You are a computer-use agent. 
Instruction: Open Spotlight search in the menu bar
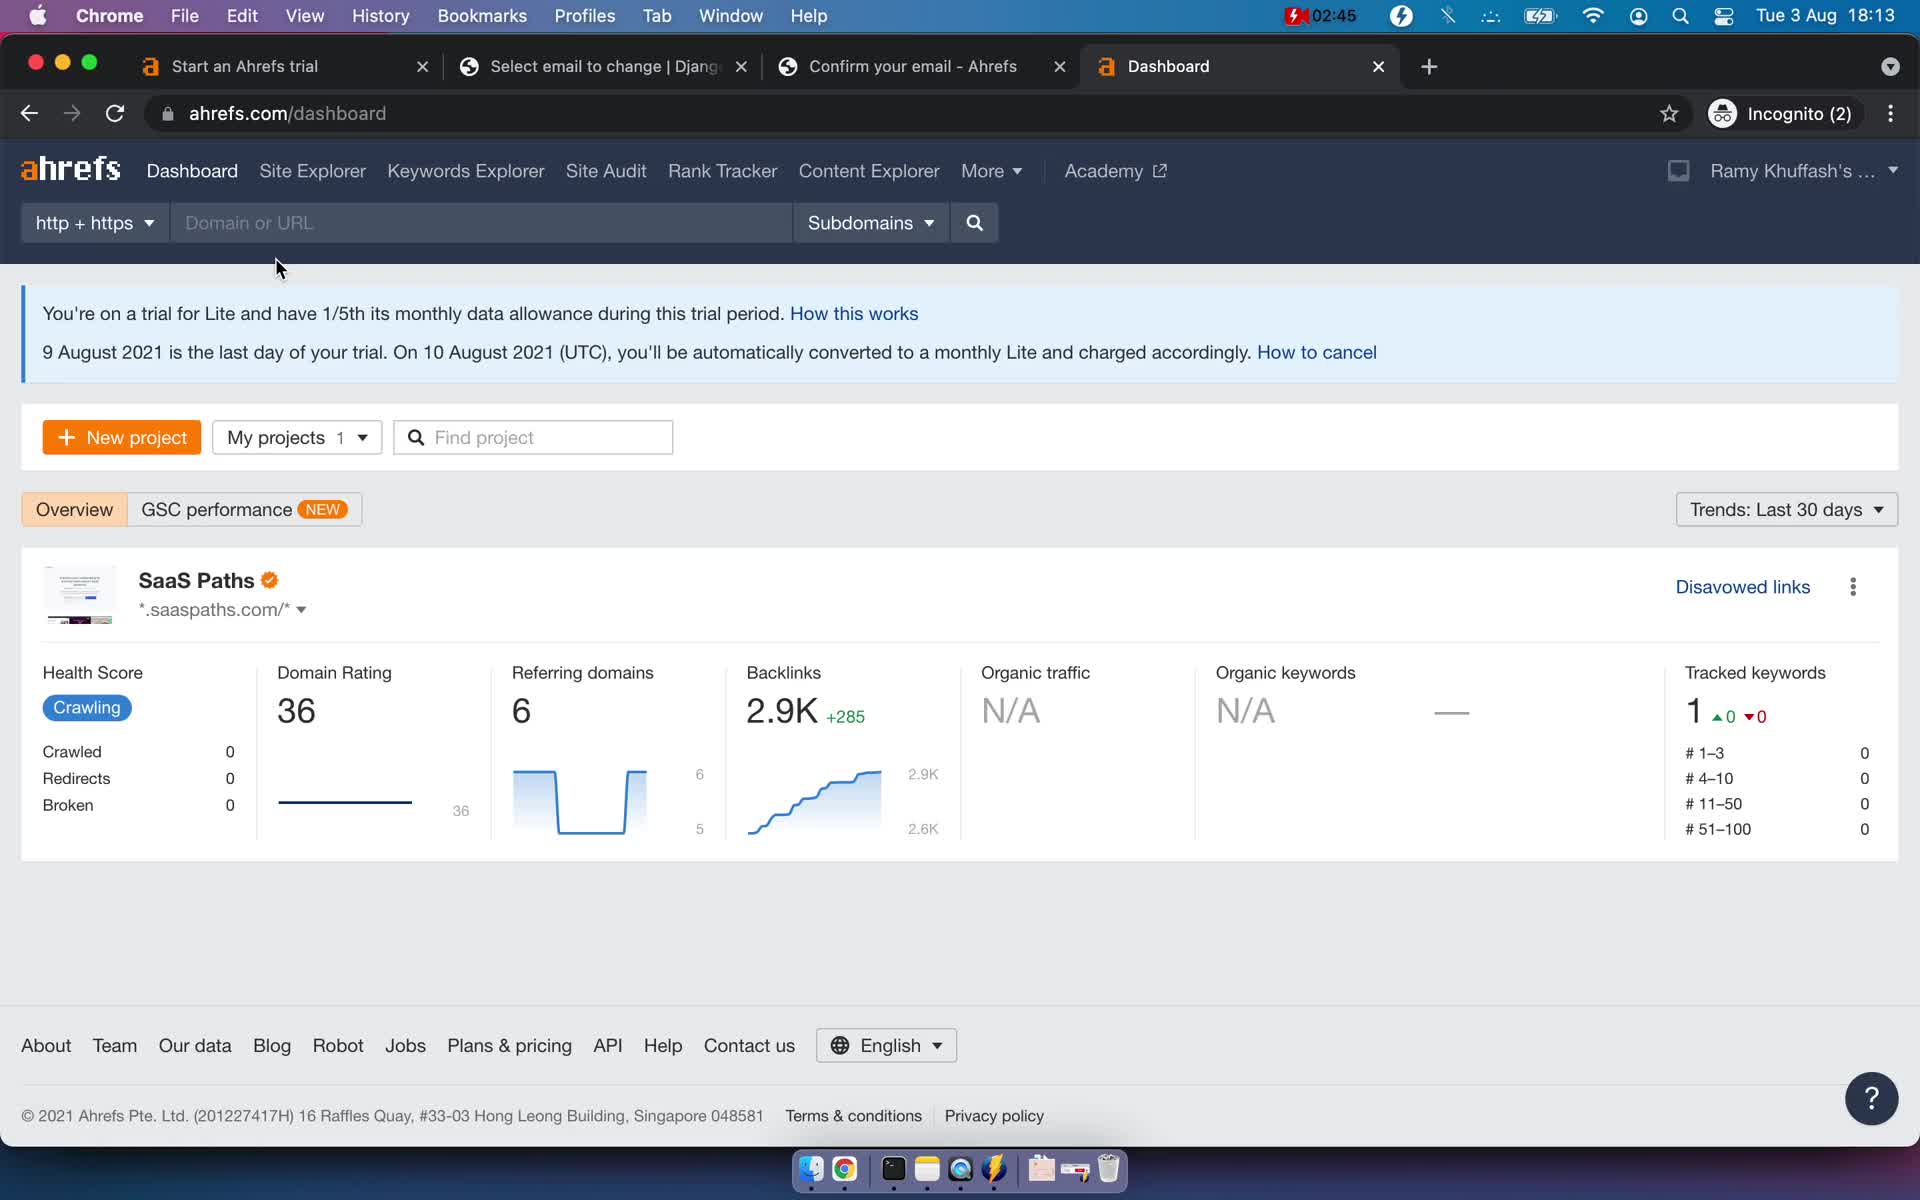coord(1680,16)
